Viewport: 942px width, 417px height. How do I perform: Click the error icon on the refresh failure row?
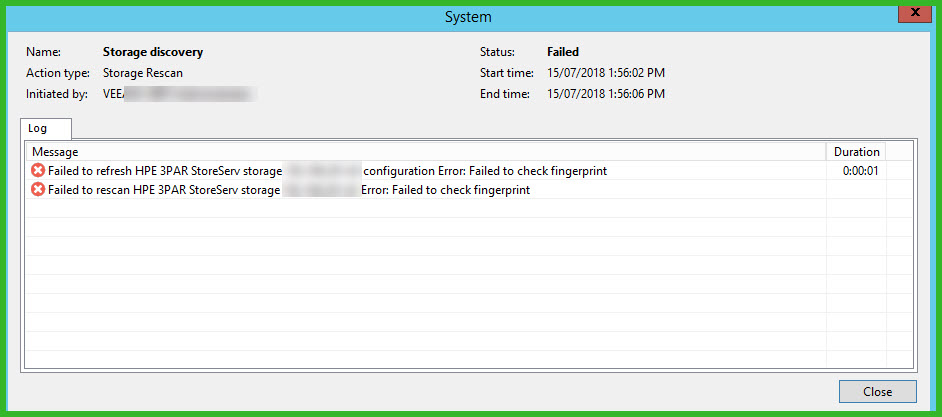point(38,171)
